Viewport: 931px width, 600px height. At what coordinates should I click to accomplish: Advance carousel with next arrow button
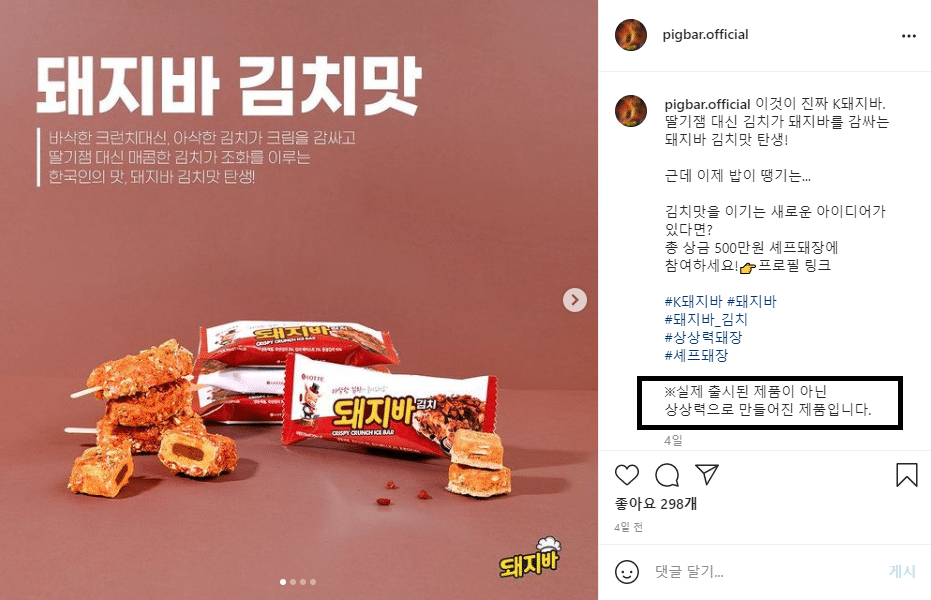tap(575, 300)
